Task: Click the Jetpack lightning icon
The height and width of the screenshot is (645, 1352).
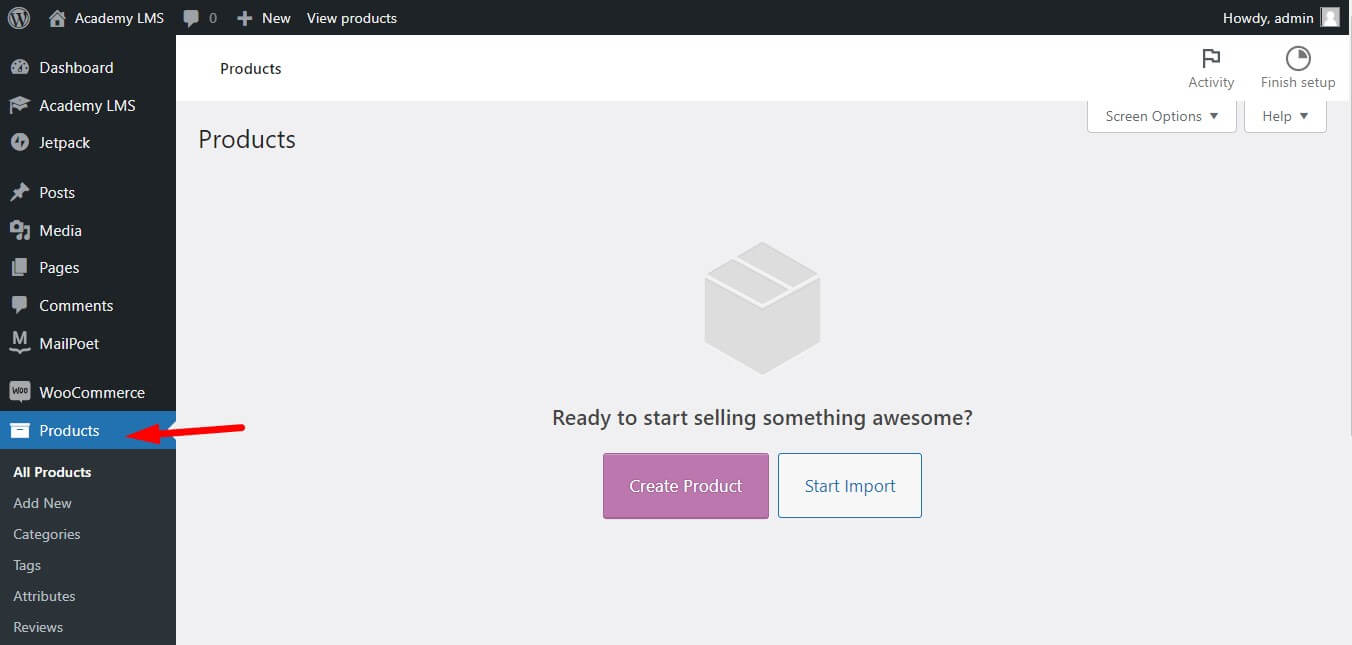Action: (x=19, y=143)
